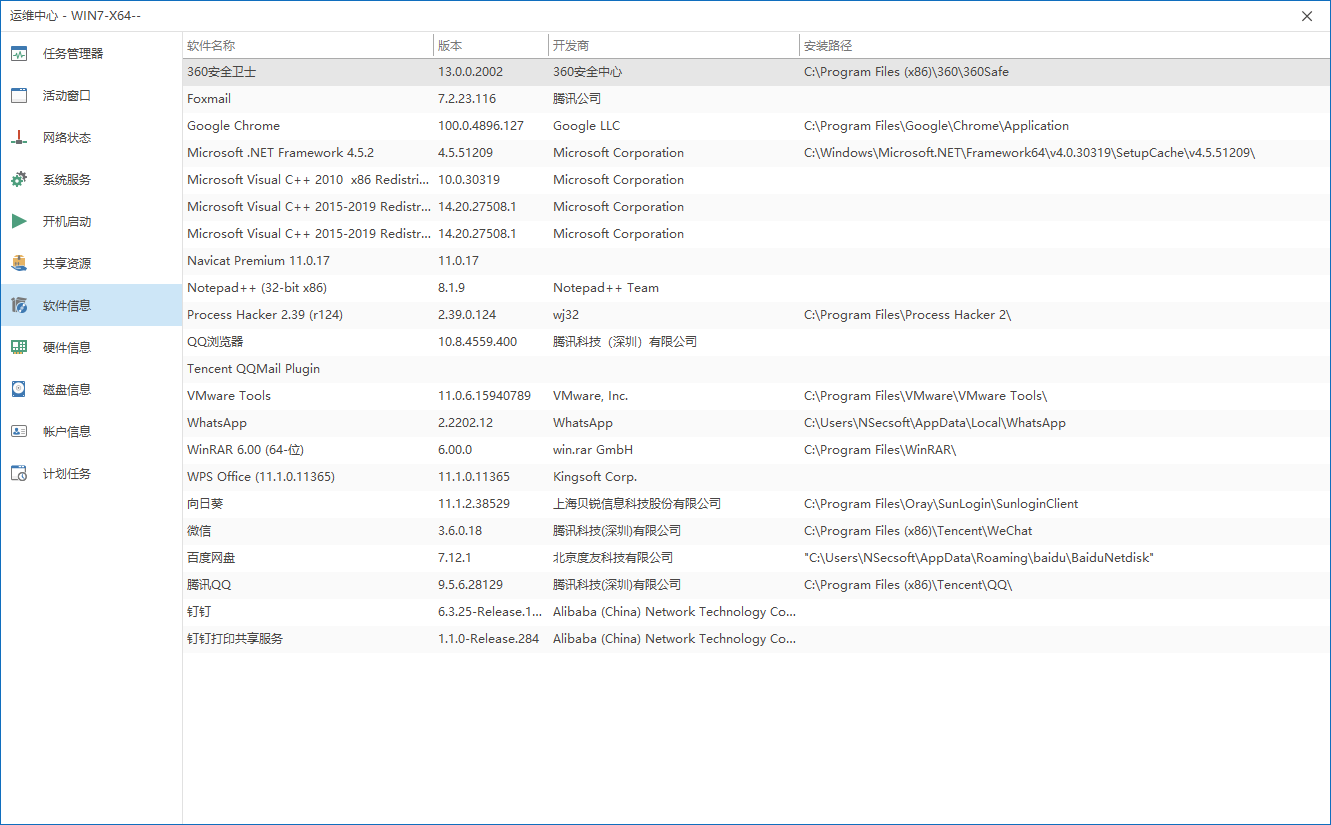Open the 磁盘信息 label
This screenshot has width=1331, height=825.
click(x=66, y=390)
